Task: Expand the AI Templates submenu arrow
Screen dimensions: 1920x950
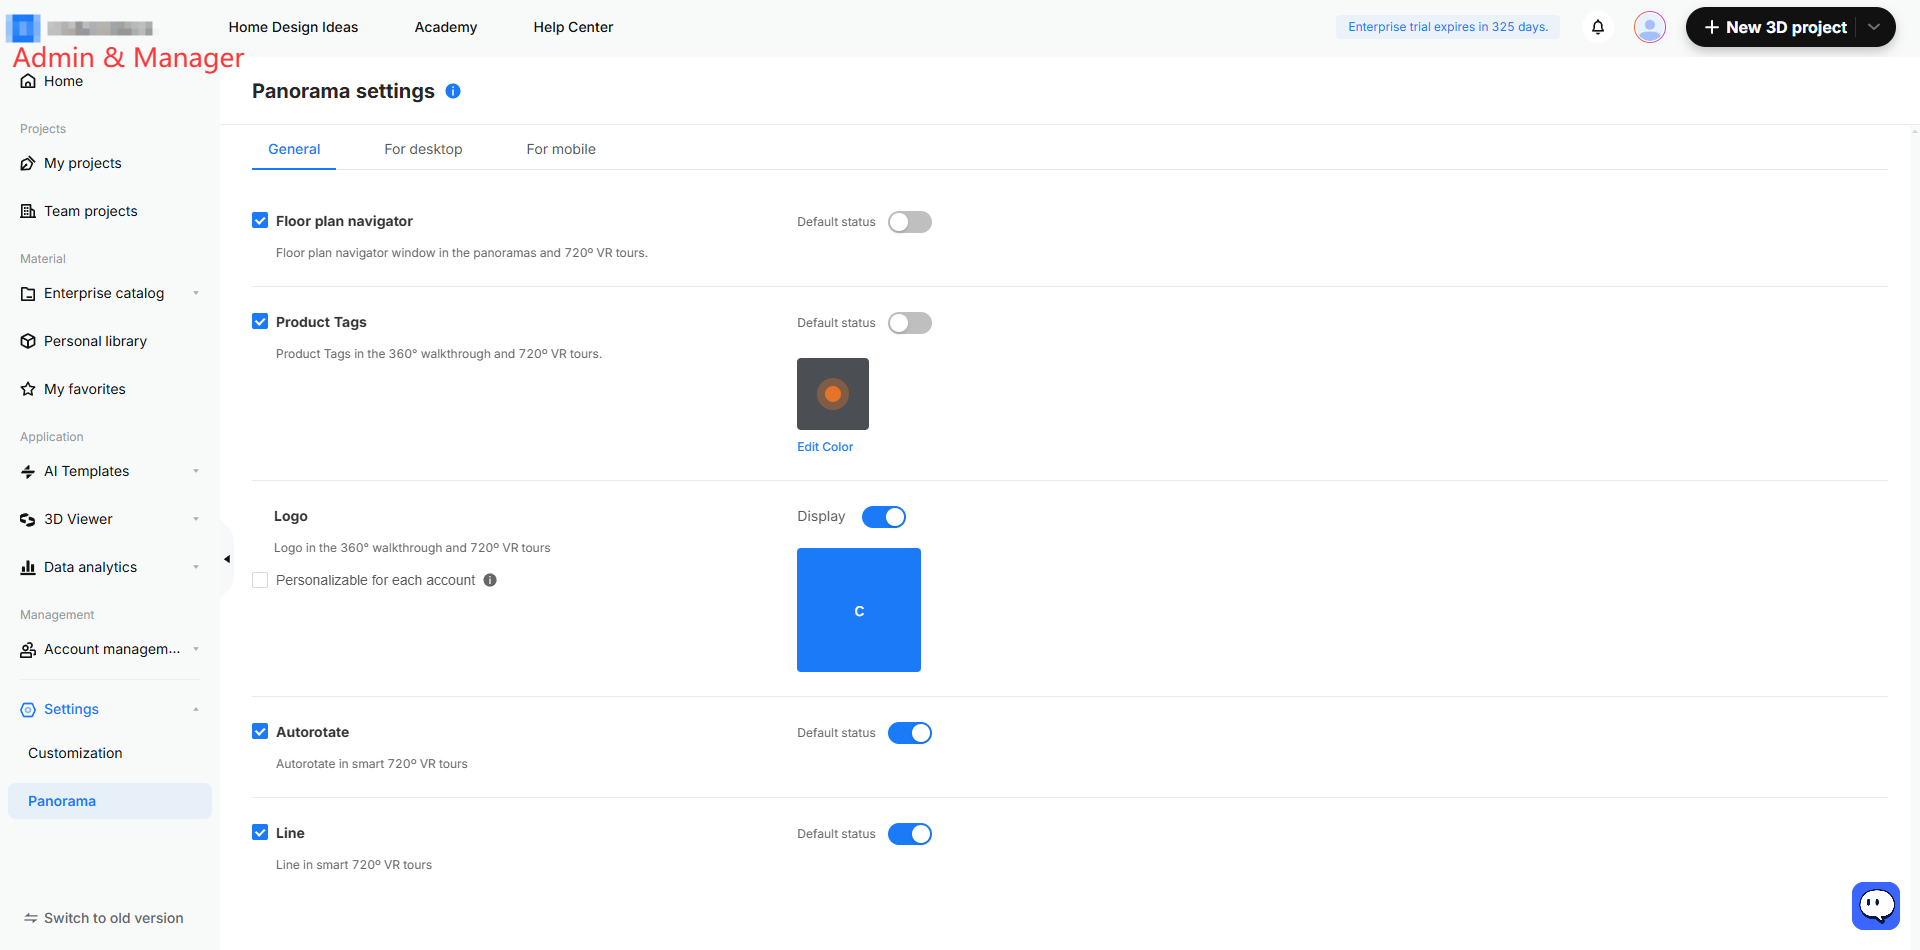Action: pos(196,471)
